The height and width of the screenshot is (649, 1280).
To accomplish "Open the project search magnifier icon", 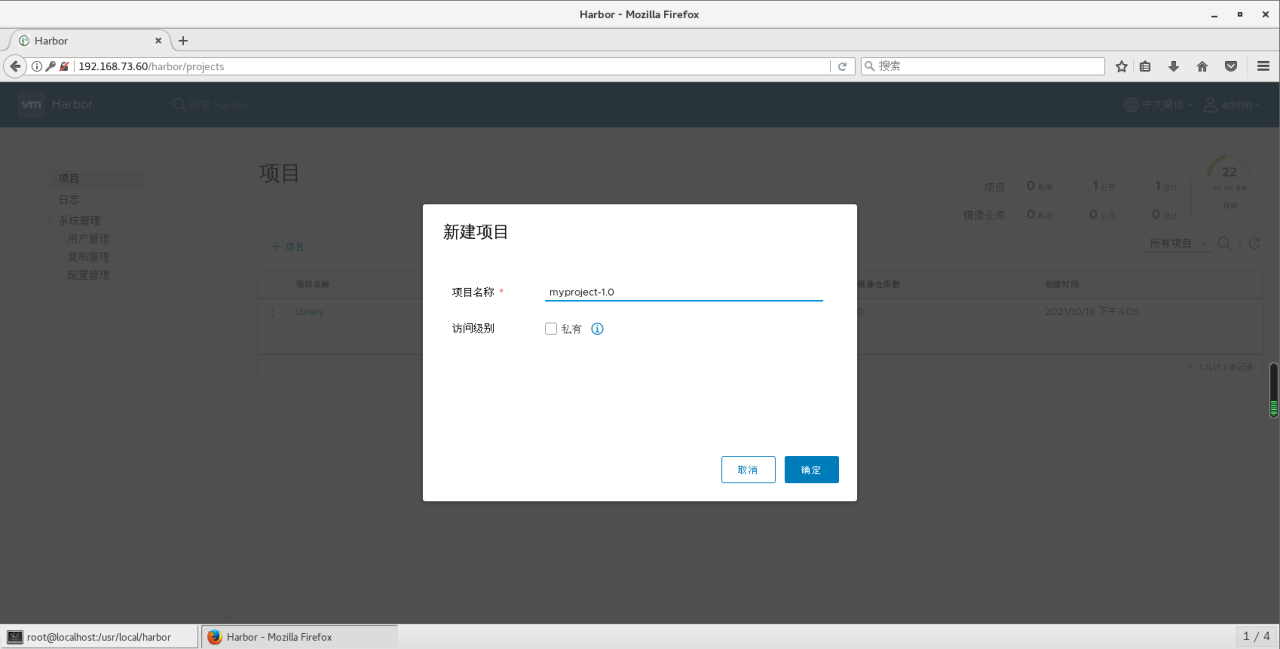I will click(1224, 243).
